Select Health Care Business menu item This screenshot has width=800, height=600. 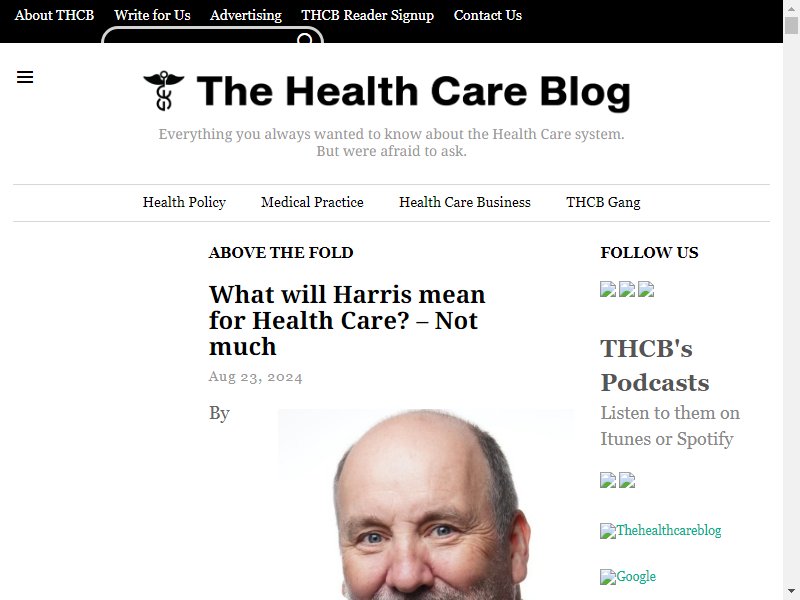point(465,203)
